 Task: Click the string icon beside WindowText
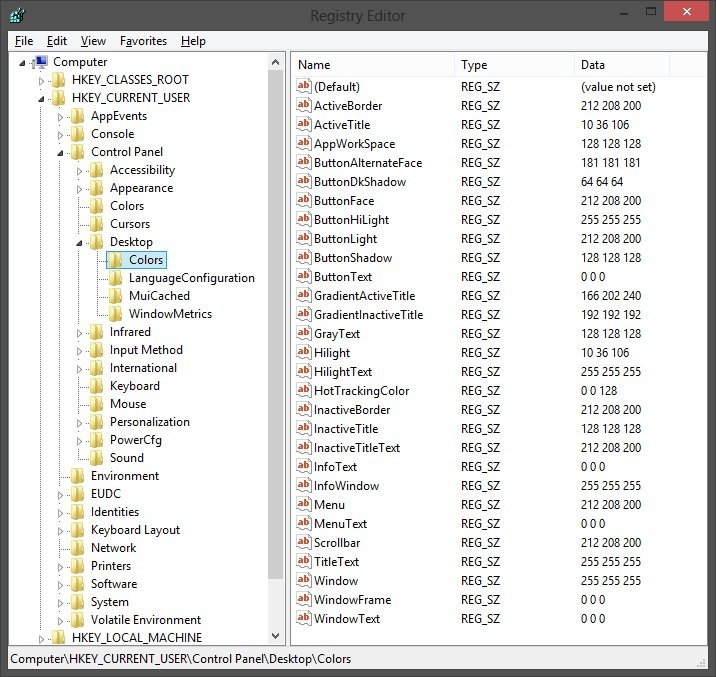[304, 618]
